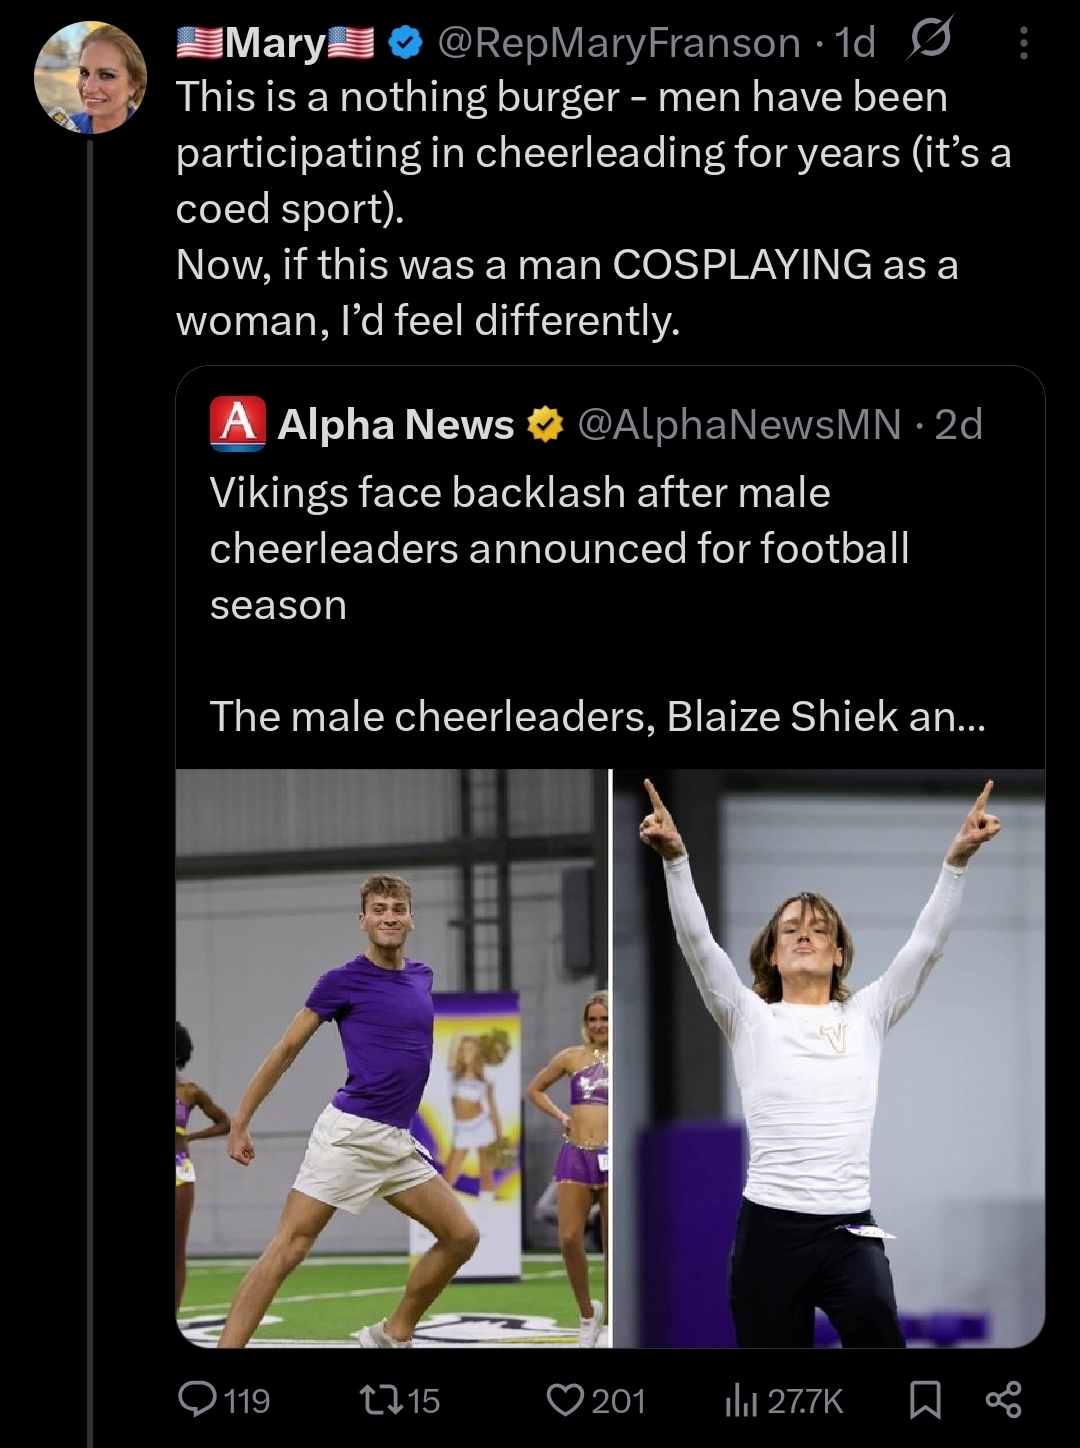Image resolution: width=1080 pixels, height=1448 pixels.
Task: Click the quoted tweet headline text
Action: pos(558,548)
